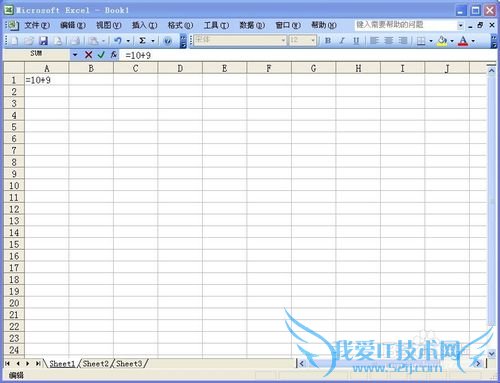Open the 插入 (Insert) menu
The height and width of the screenshot is (383, 500).
coord(144,25)
